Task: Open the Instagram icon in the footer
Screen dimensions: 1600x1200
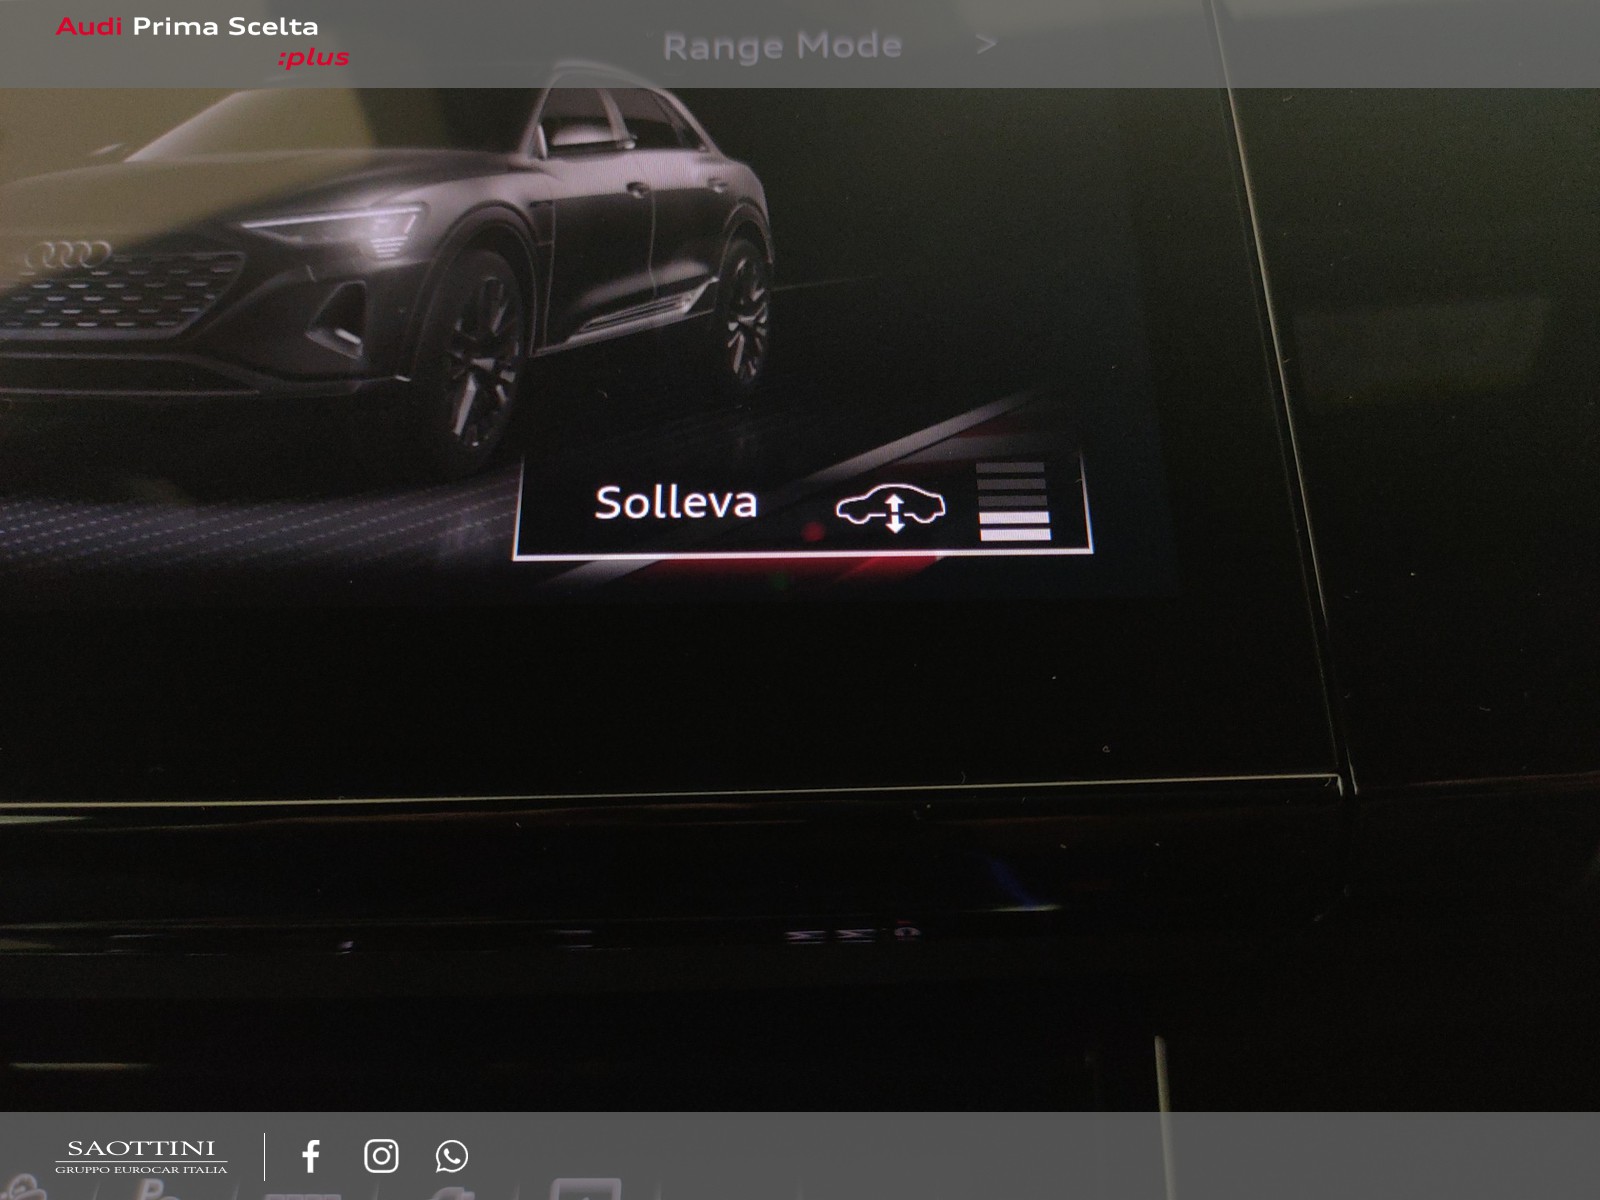Action: pyautogui.click(x=381, y=1156)
